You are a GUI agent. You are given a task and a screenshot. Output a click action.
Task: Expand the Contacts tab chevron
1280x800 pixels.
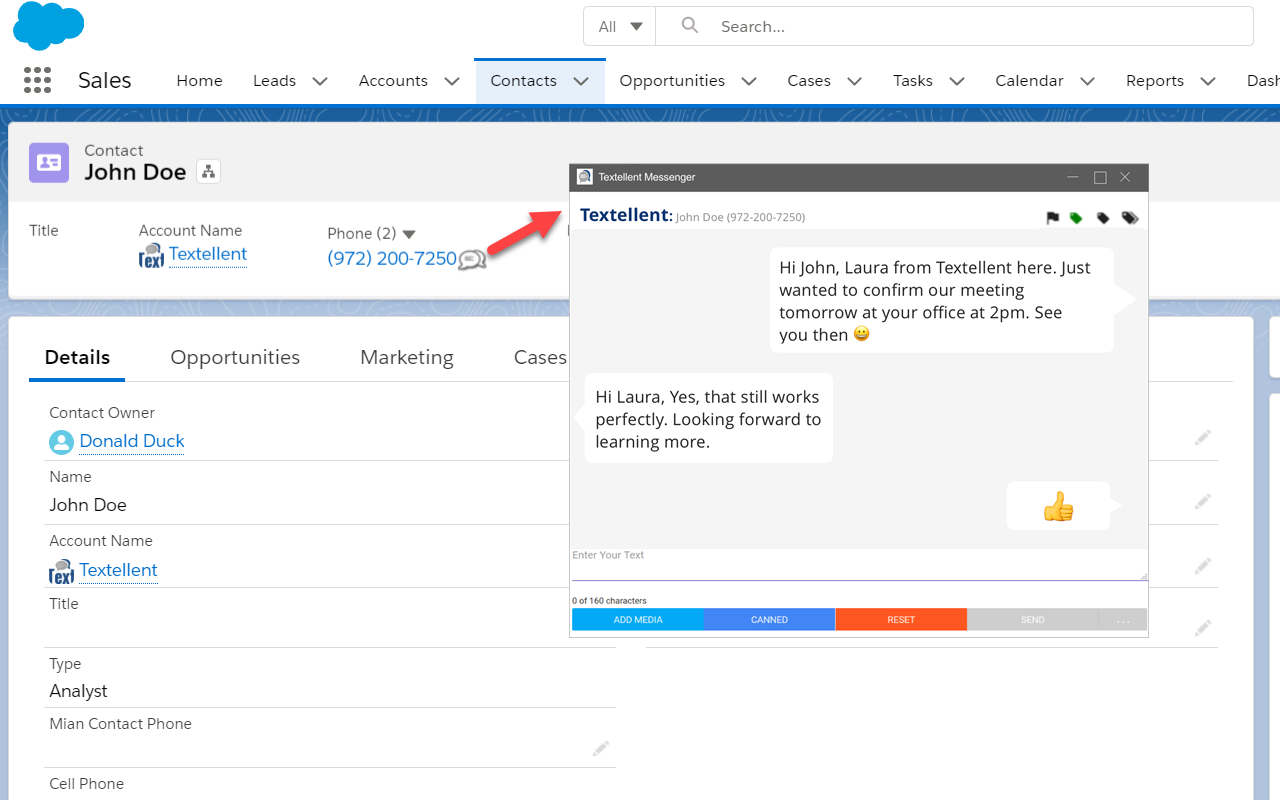point(581,81)
